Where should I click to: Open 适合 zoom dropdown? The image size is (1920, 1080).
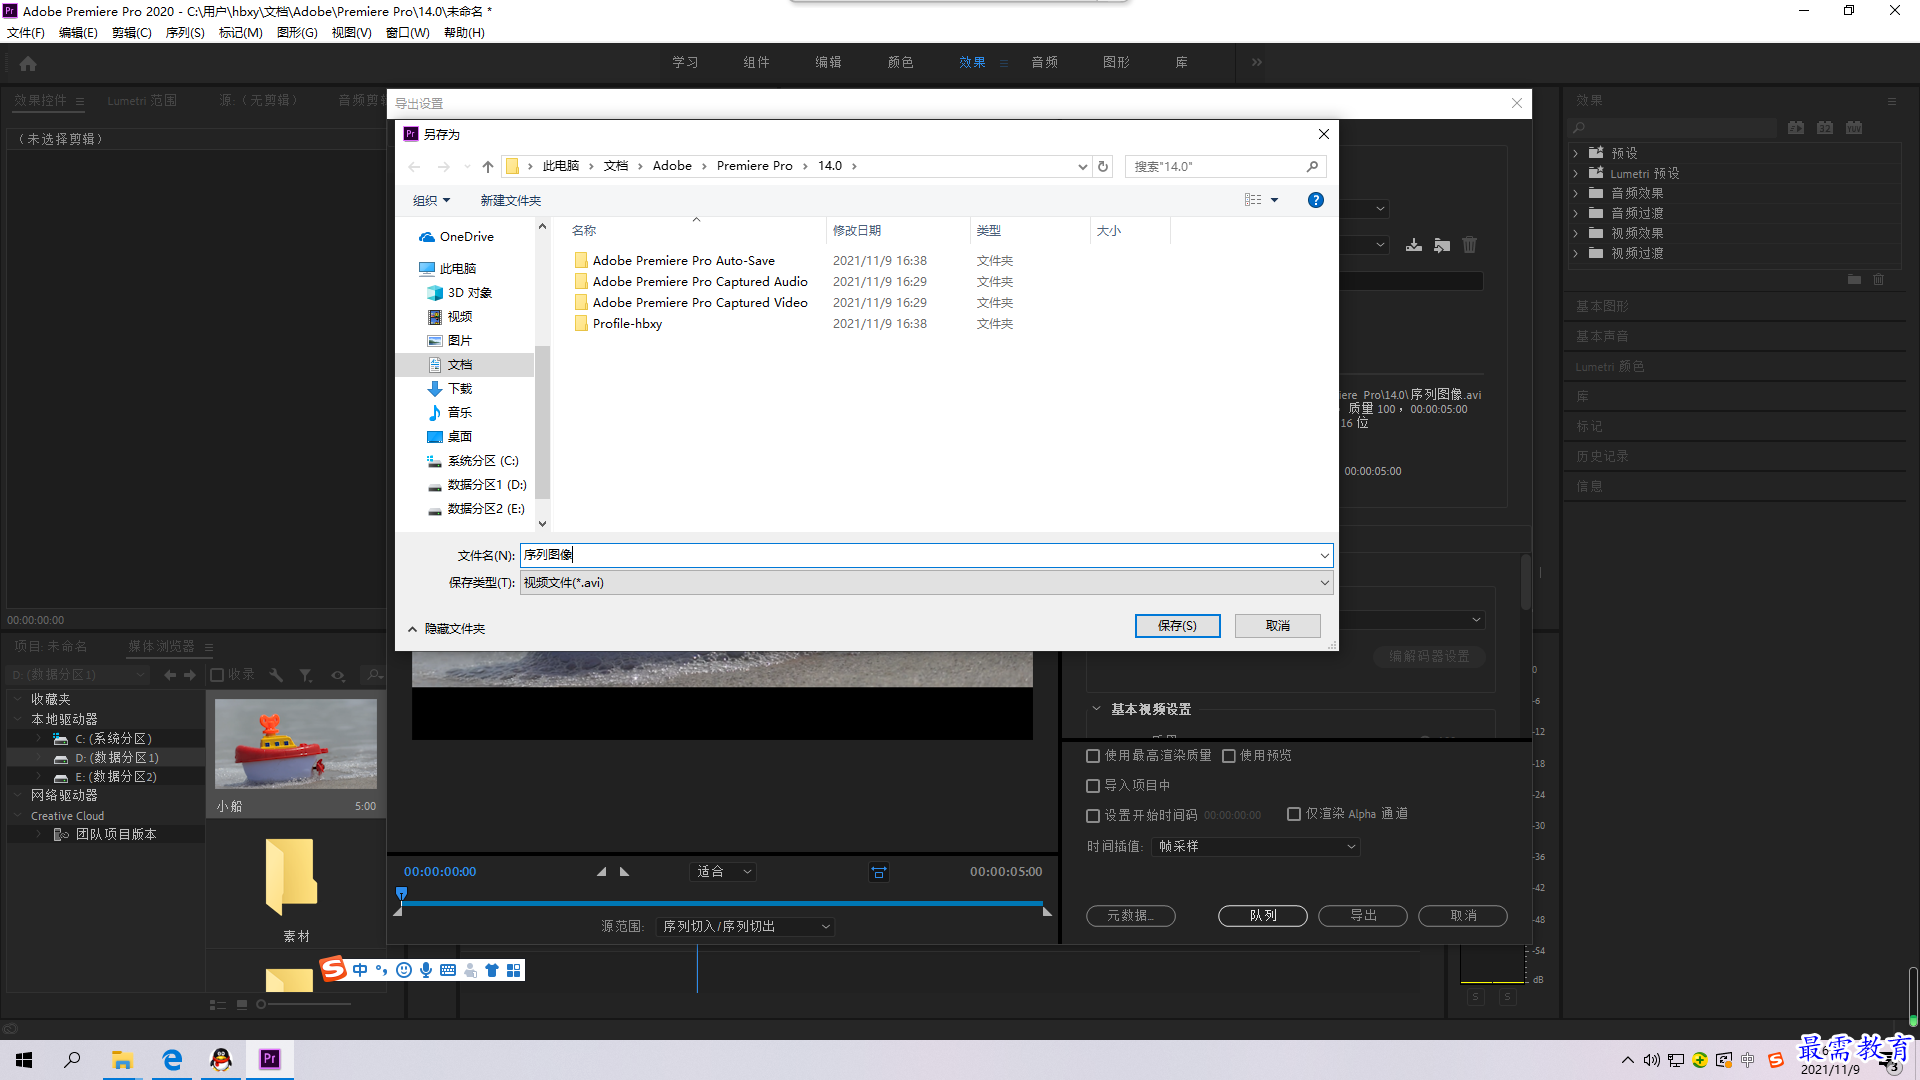pyautogui.click(x=723, y=872)
